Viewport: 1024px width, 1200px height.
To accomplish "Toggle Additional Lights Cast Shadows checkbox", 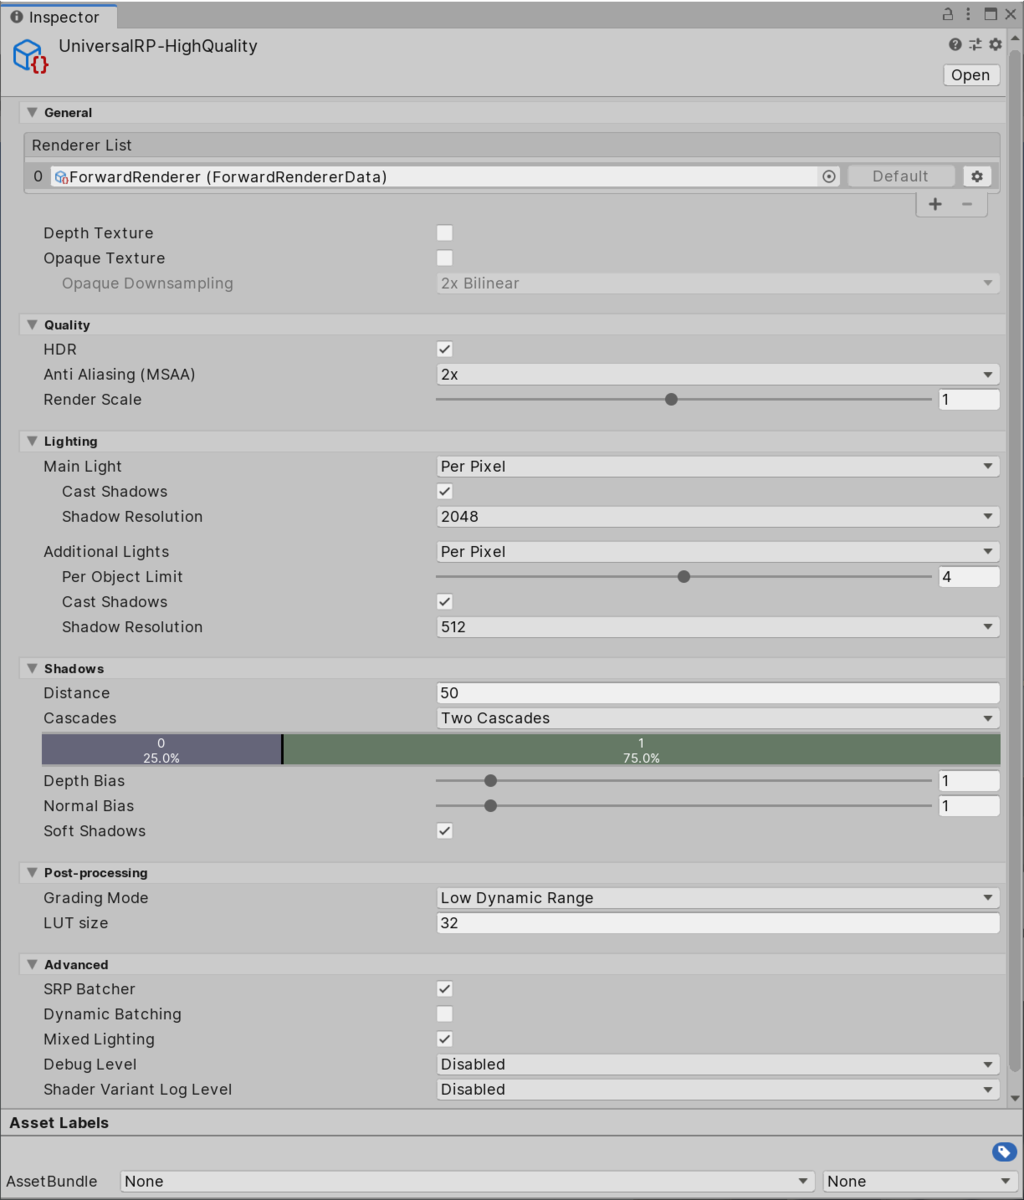I will click(445, 602).
